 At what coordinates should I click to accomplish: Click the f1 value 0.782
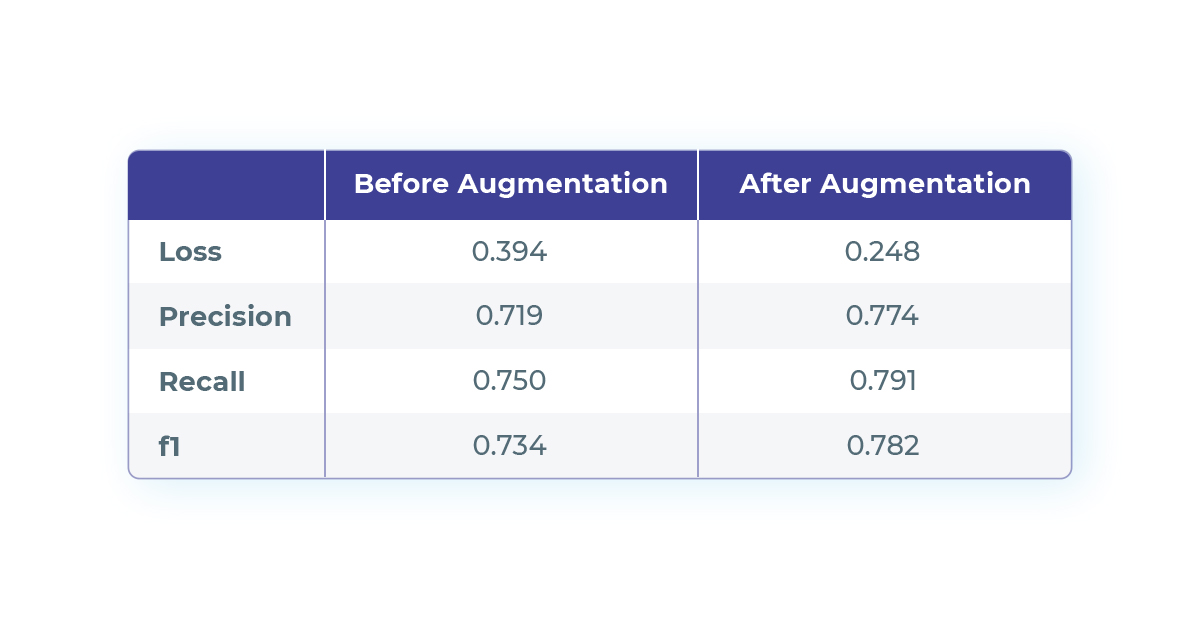(883, 446)
